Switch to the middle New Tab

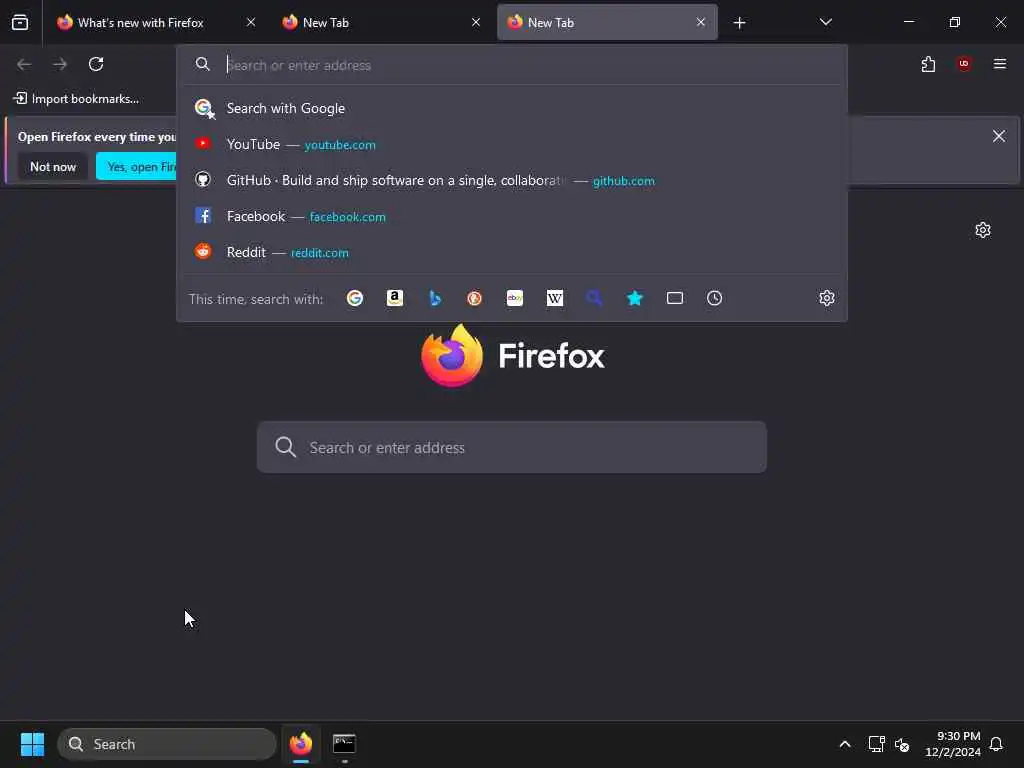pos(381,22)
